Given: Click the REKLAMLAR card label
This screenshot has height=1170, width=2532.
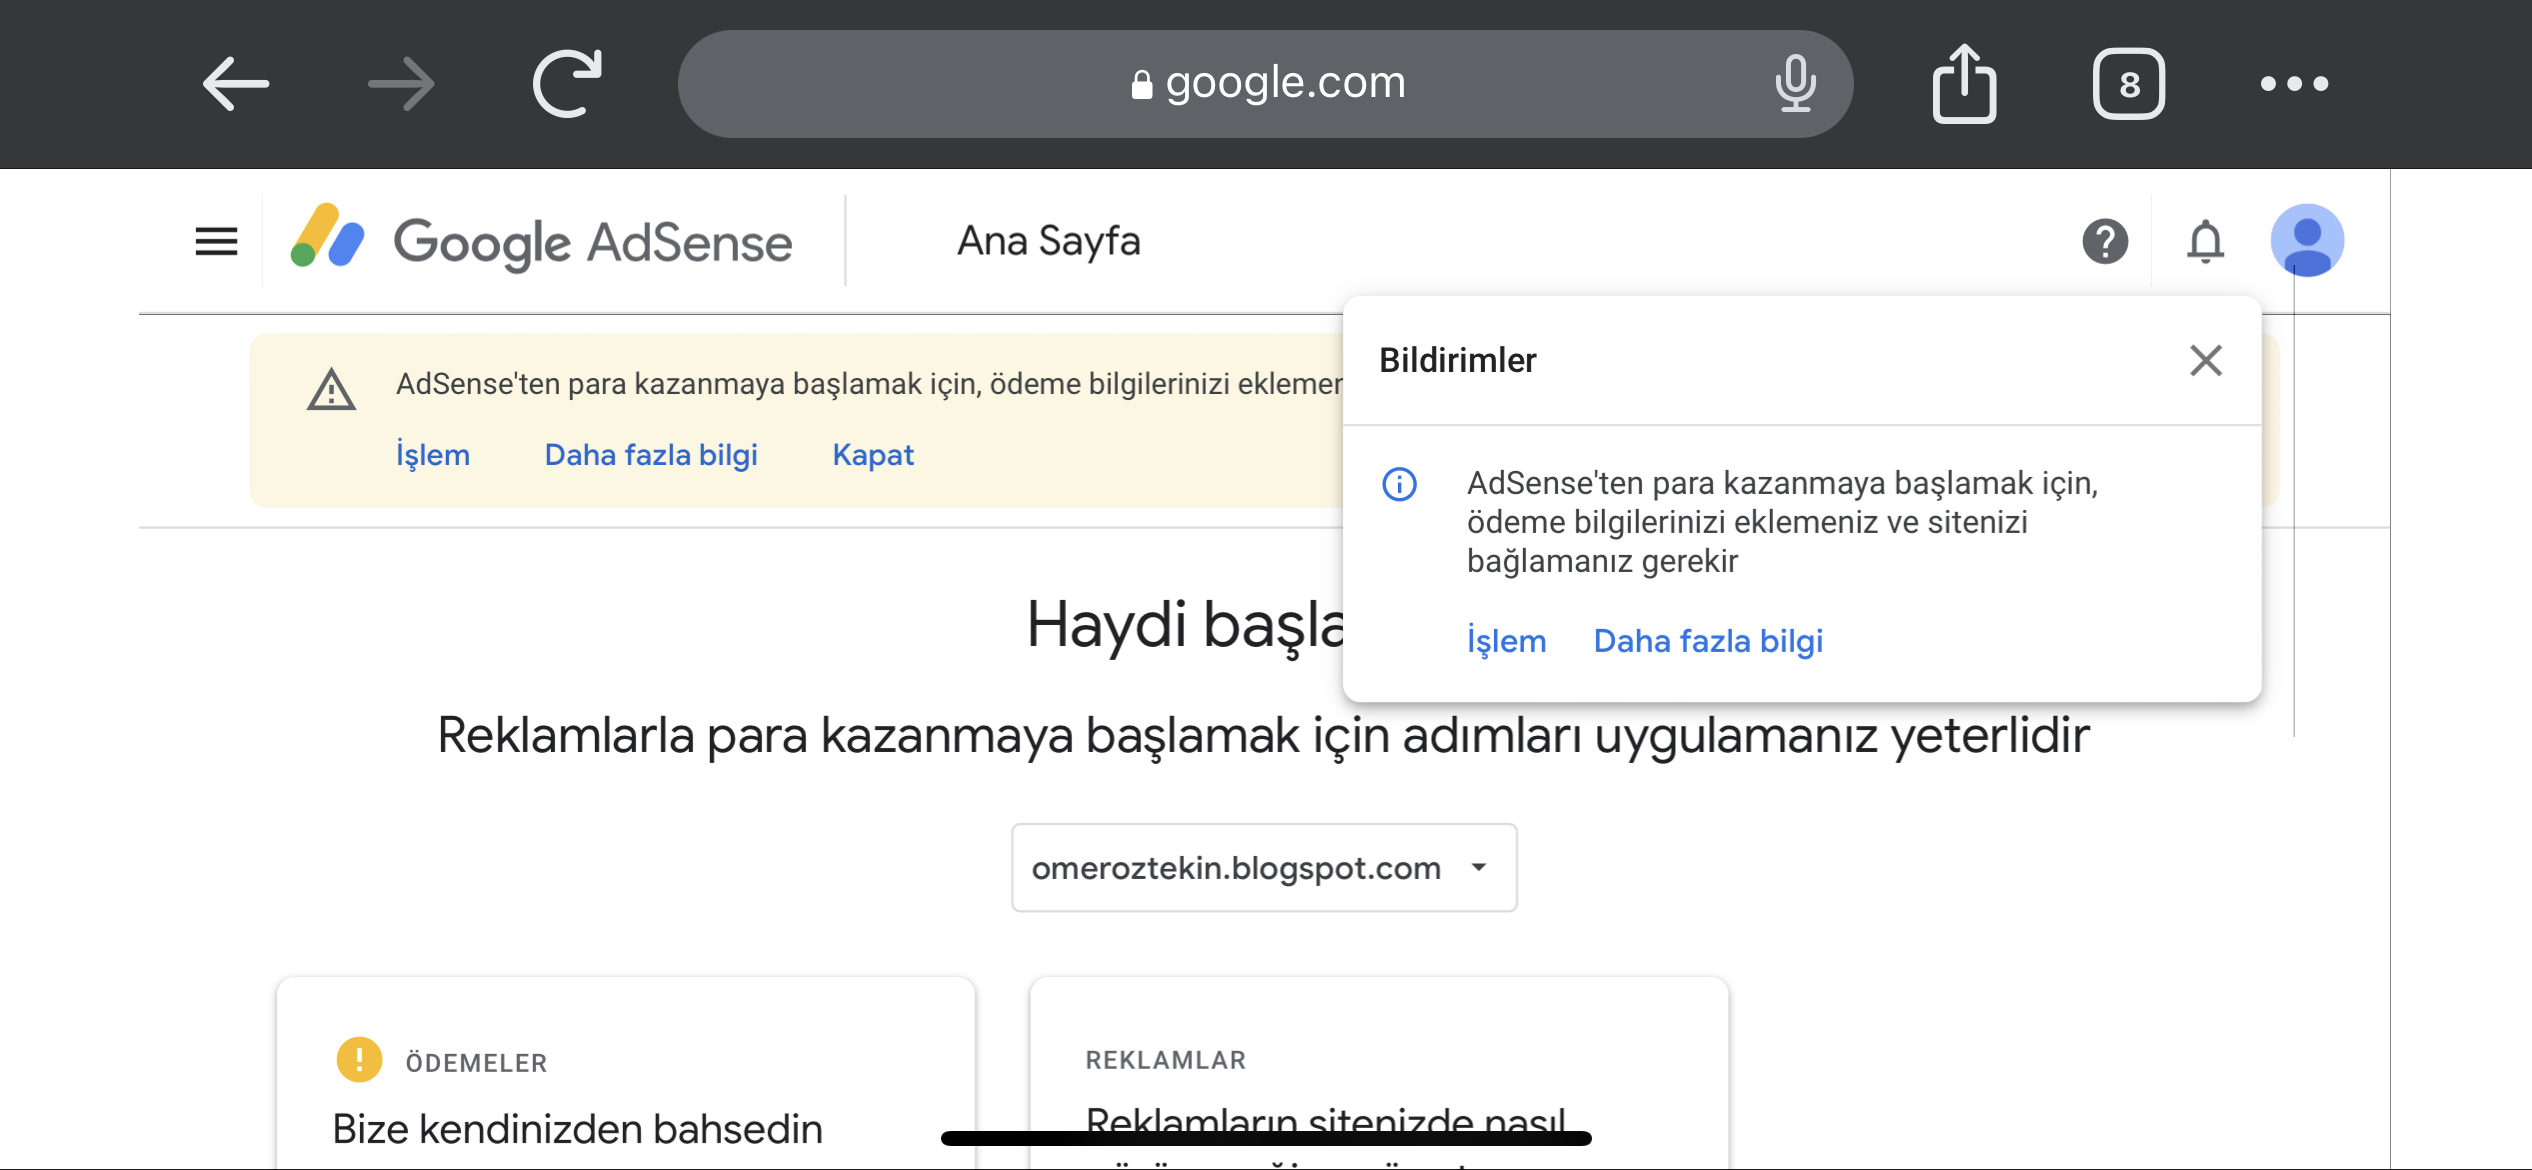Looking at the screenshot, I should pyautogui.click(x=1166, y=1060).
